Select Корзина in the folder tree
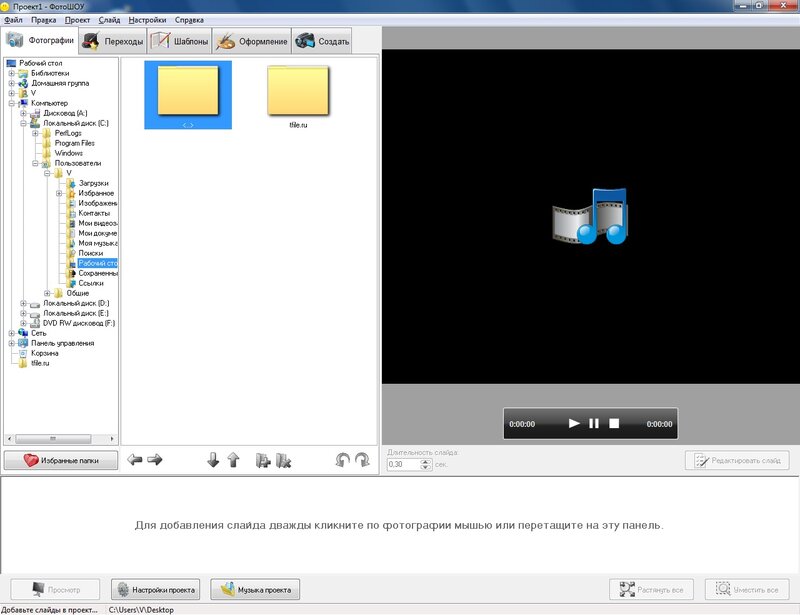800x615 pixels. point(44,353)
